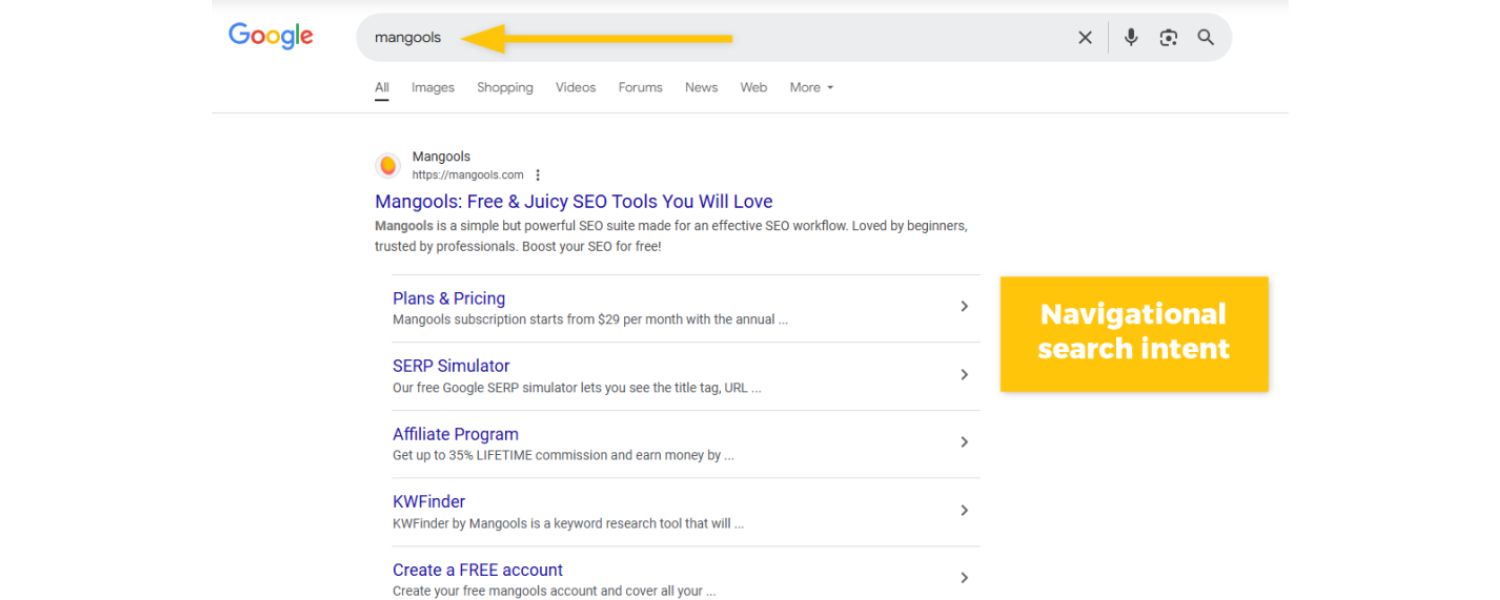Open the Mangools SEO Tools result link
Image resolution: width=1500 pixels, height=600 pixels.
pyautogui.click(x=573, y=201)
